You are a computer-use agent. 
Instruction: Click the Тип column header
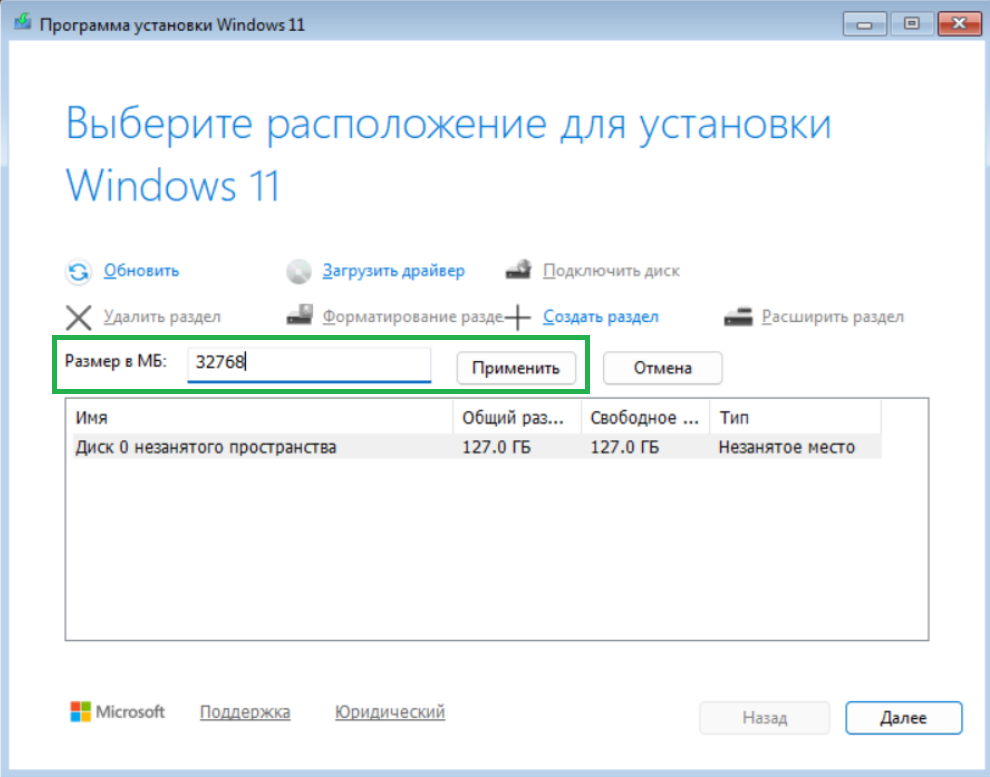(x=796, y=417)
